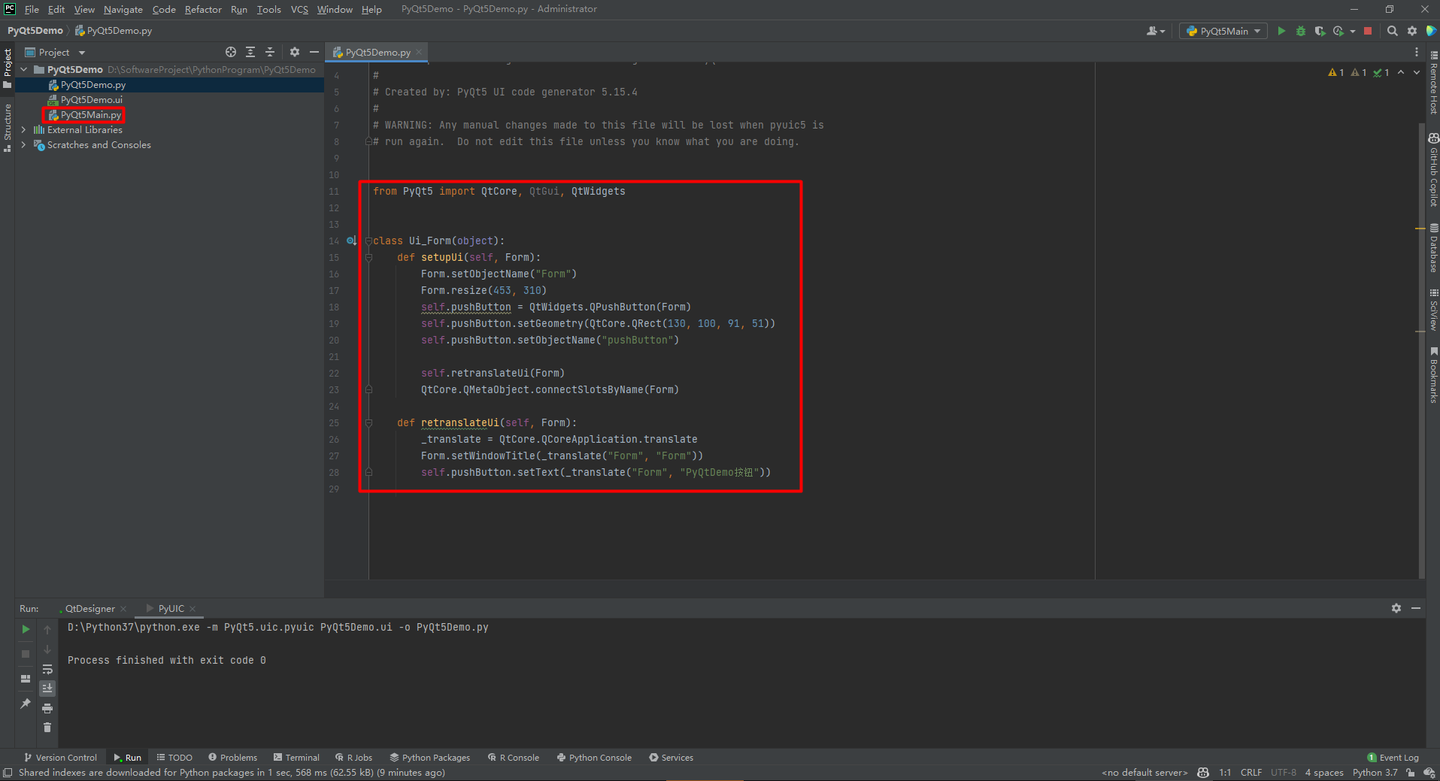
Task: Toggle scroll to end in the Run console
Action: 47,688
